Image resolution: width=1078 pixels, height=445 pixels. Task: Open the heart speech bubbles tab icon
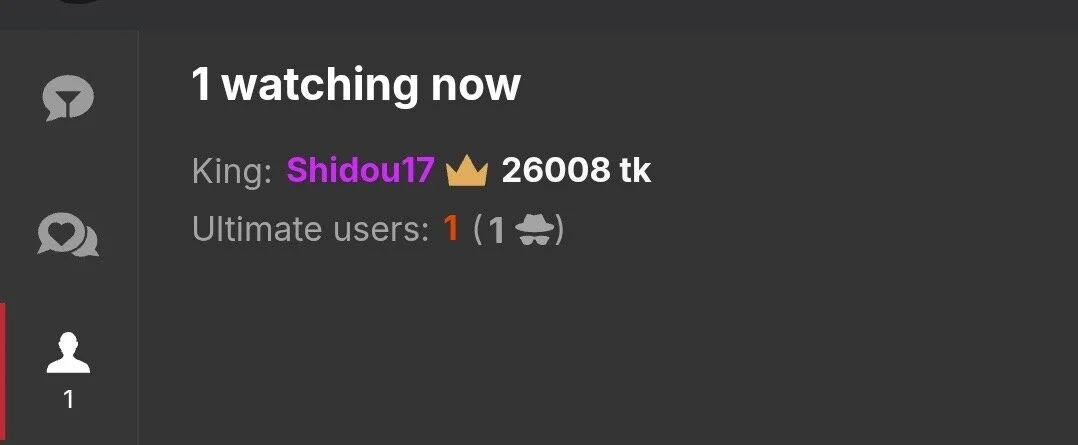click(x=68, y=235)
